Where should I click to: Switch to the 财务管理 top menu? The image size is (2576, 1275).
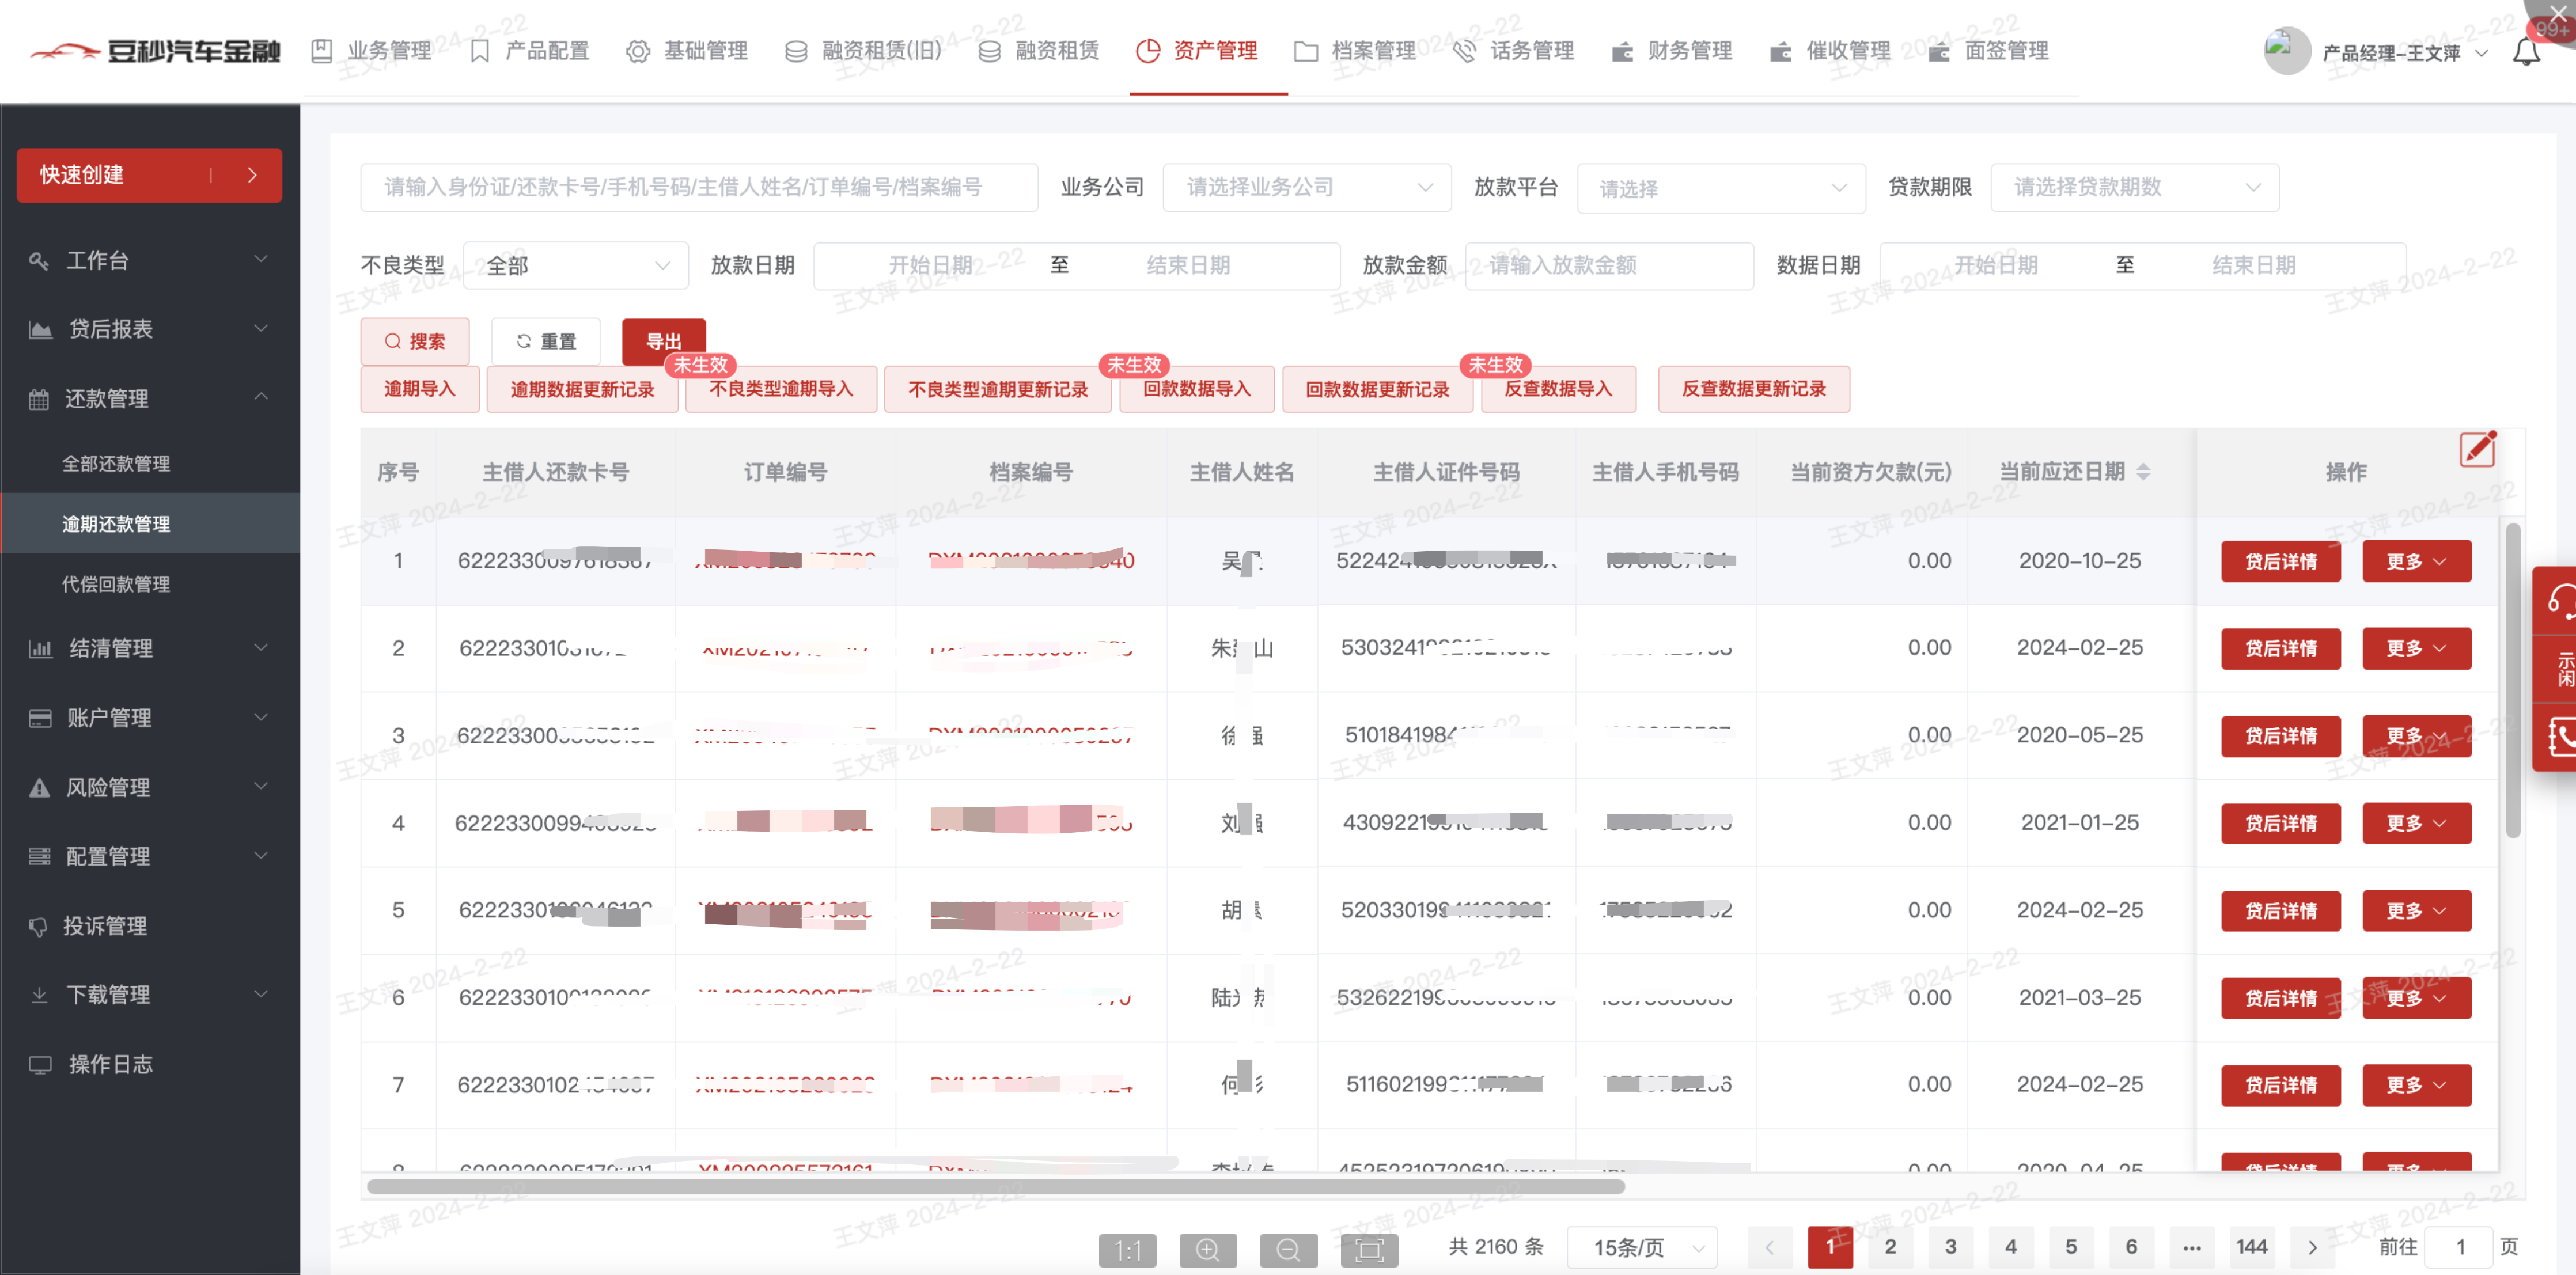[x=1672, y=51]
